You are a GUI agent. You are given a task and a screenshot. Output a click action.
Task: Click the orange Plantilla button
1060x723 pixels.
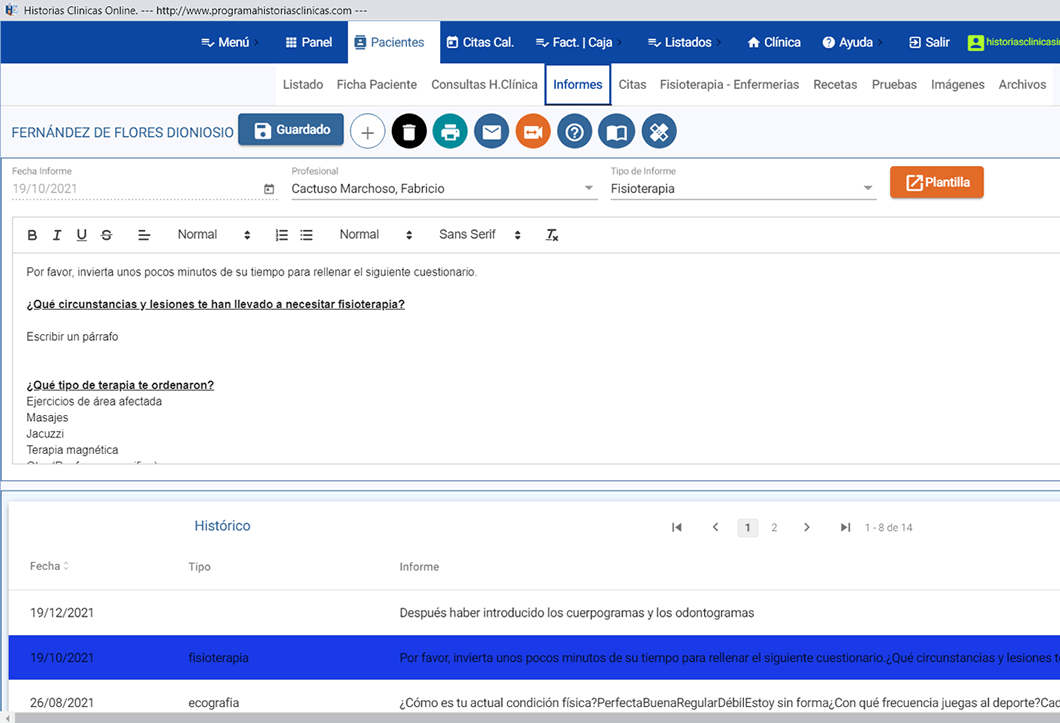click(937, 182)
